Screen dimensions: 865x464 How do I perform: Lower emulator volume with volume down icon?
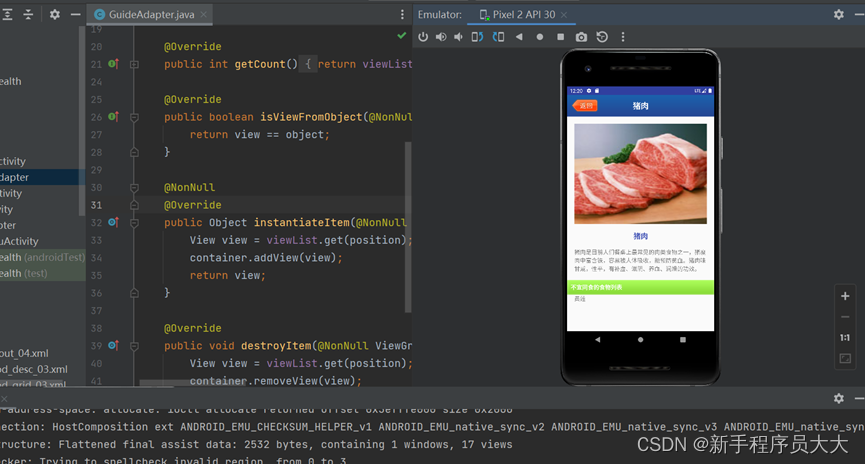coord(458,37)
